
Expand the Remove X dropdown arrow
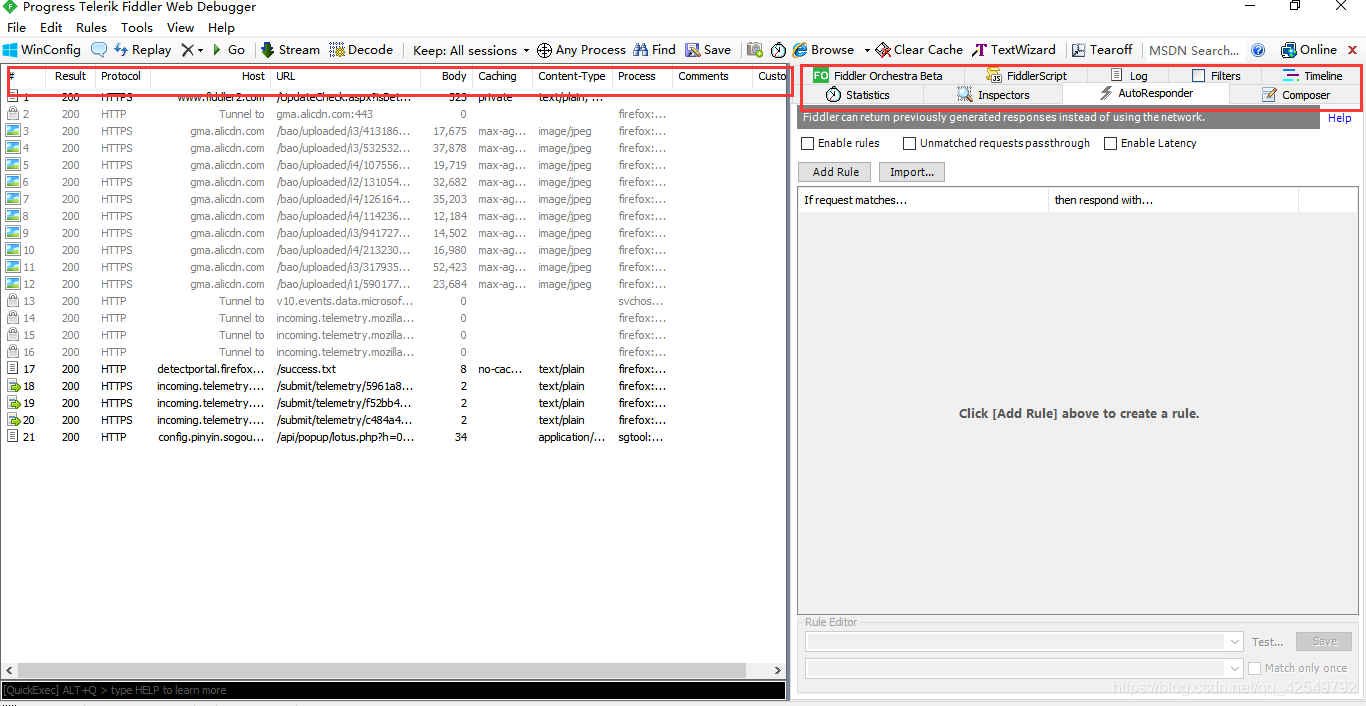click(200, 50)
